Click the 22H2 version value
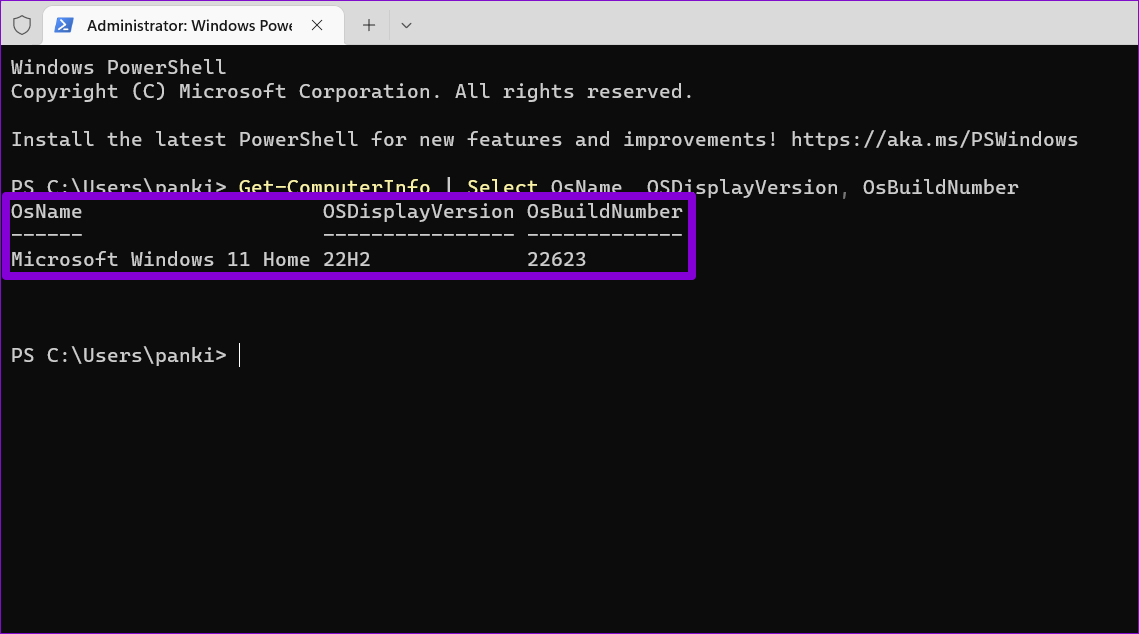 coord(346,260)
